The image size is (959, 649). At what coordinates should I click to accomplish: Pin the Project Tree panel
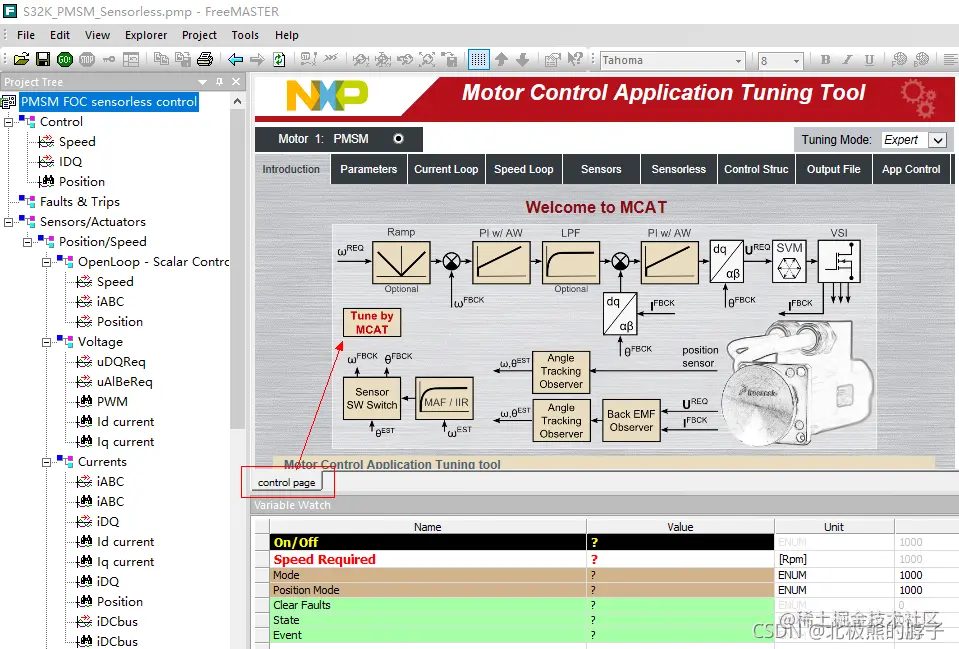220,81
